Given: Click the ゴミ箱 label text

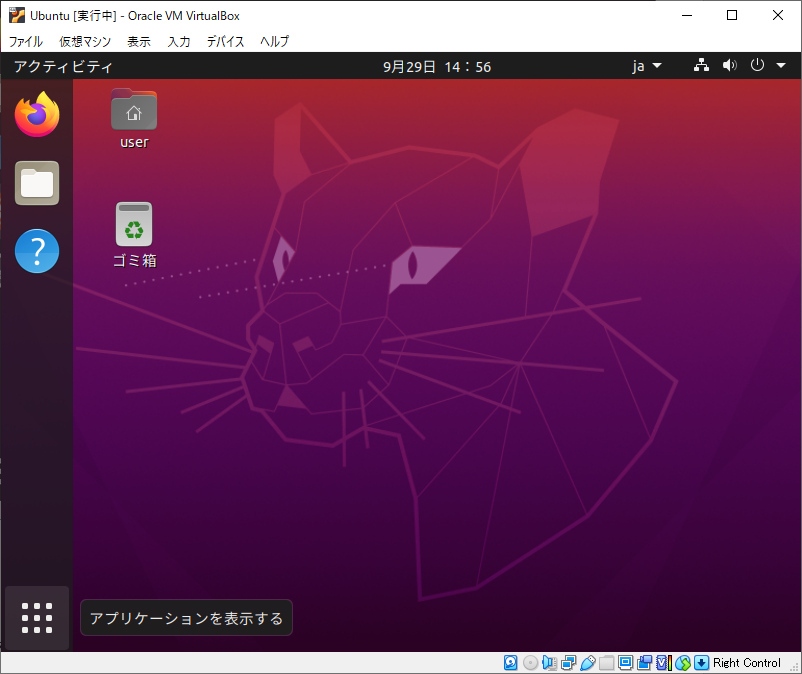Looking at the screenshot, I should click(x=134, y=261).
